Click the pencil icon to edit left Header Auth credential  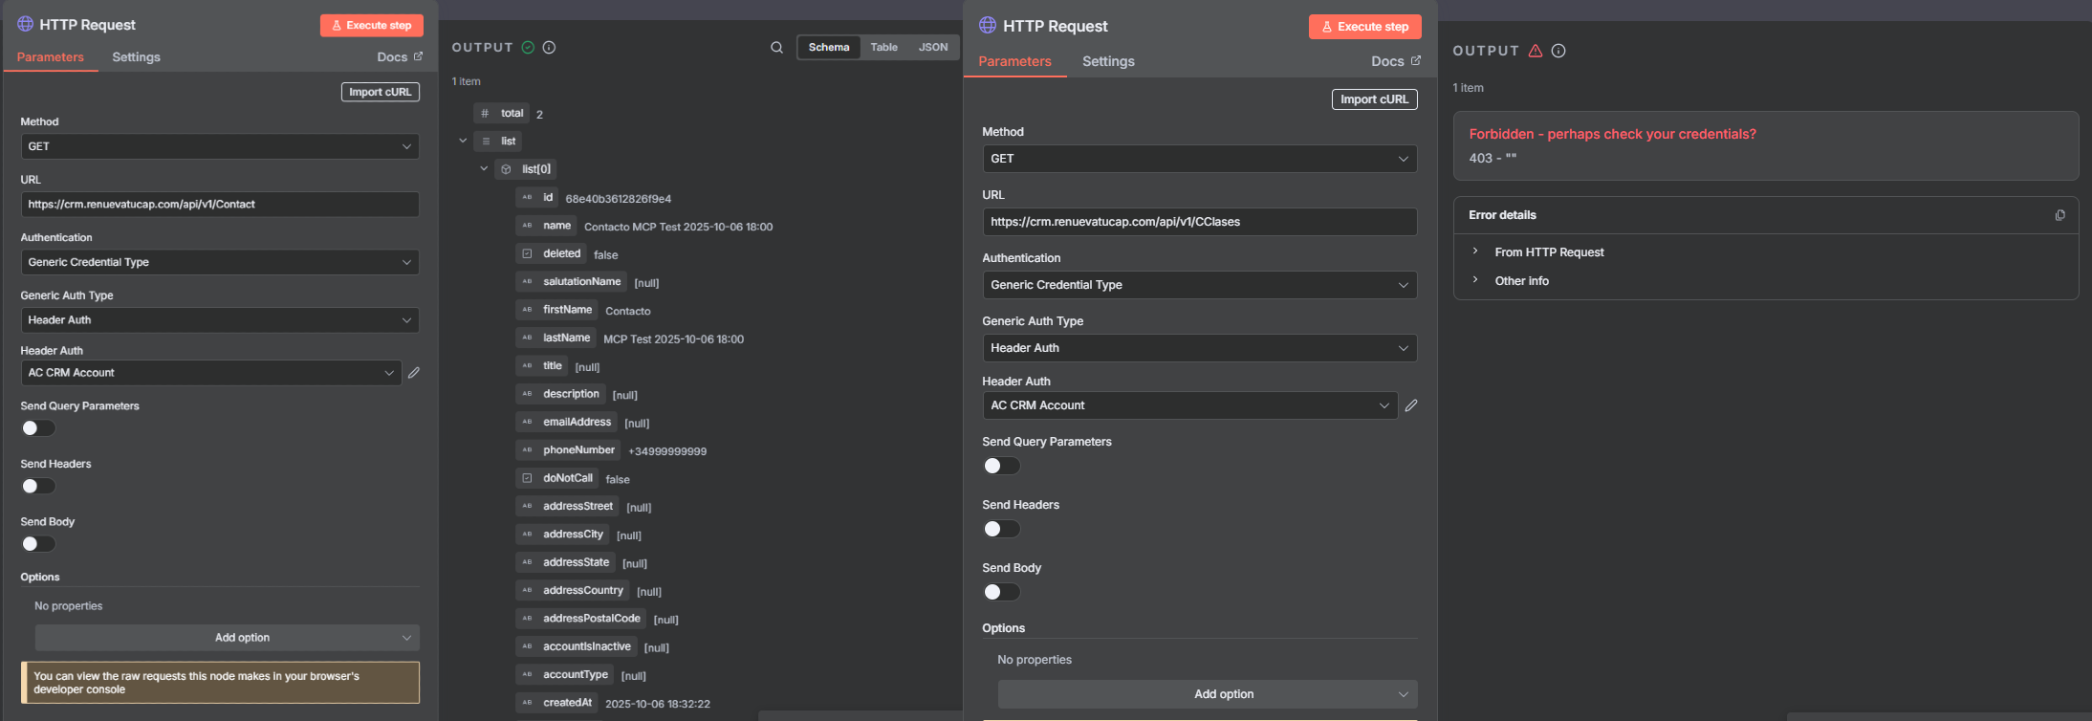point(414,373)
